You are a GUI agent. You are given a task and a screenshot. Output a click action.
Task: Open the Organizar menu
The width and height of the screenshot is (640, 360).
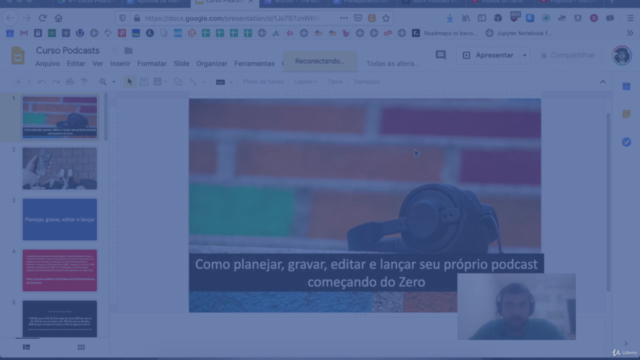click(211, 64)
